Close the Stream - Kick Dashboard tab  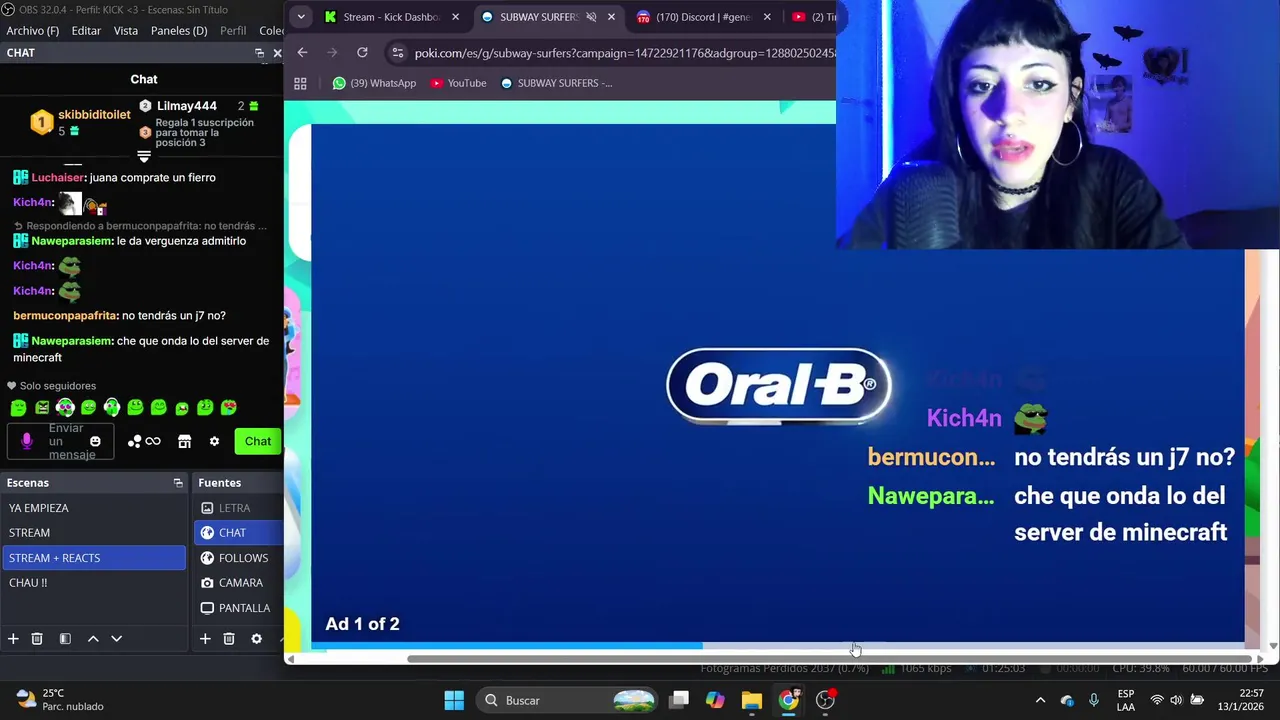point(455,17)
